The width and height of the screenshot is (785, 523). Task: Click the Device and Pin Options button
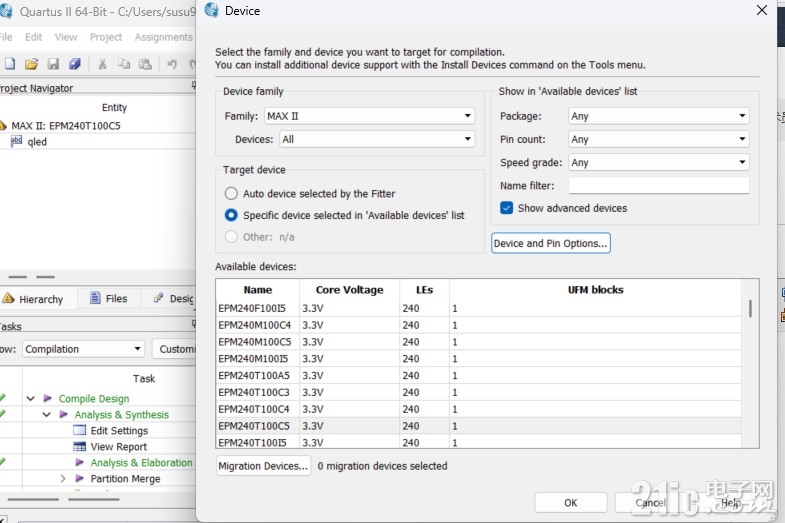551,243
